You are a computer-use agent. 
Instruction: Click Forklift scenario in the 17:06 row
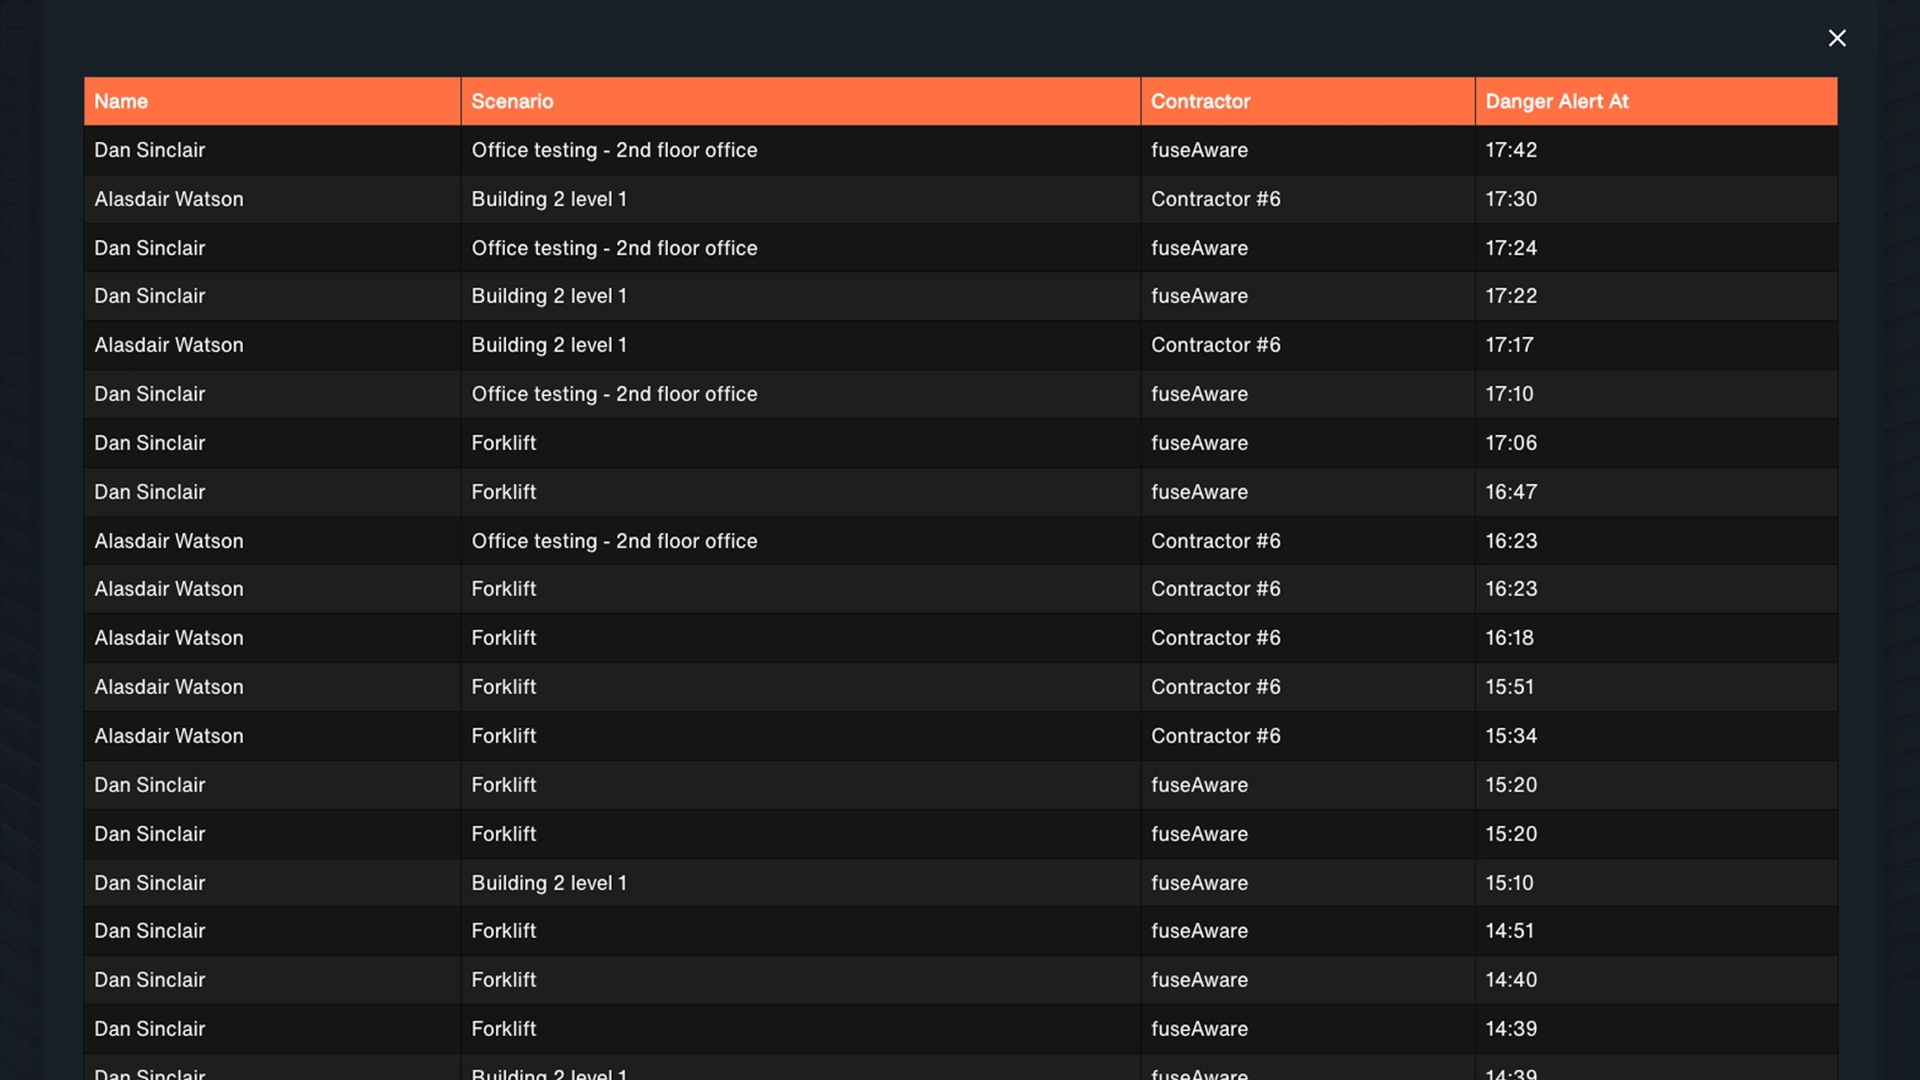tap(504, 443)
